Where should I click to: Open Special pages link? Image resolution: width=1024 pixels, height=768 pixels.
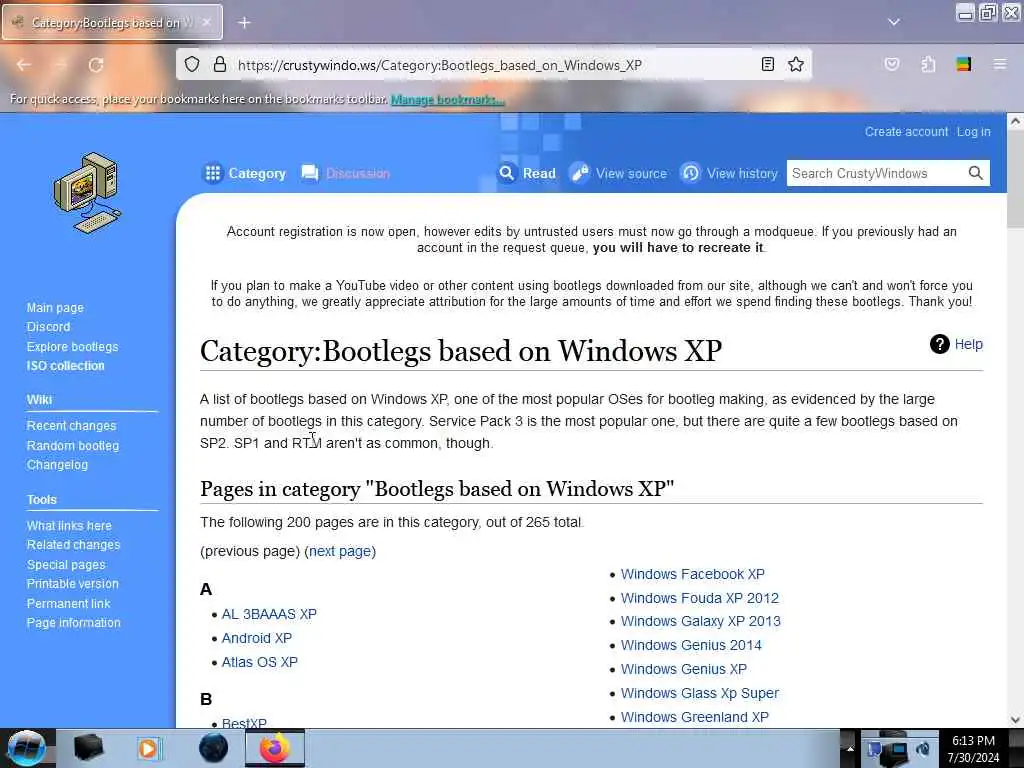click(65, 564)
